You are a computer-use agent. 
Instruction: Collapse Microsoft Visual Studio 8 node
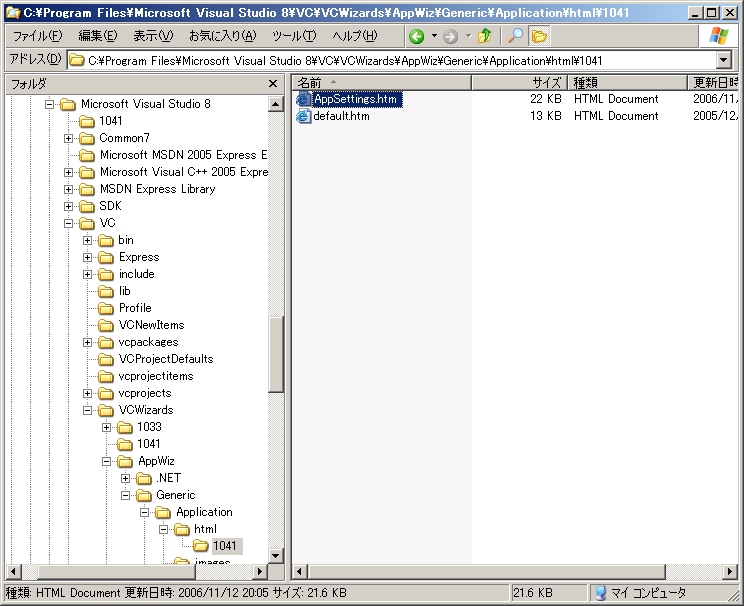[49, 104]
